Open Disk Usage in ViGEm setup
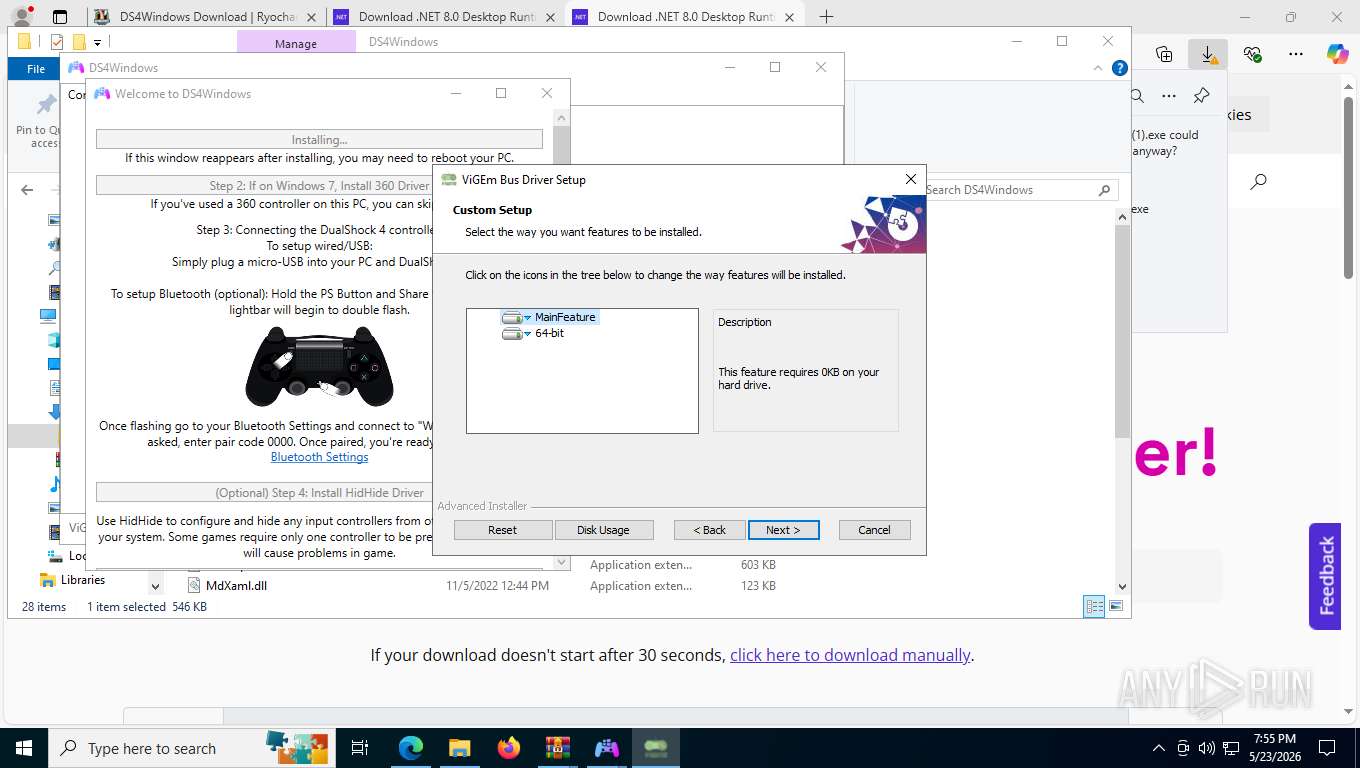This screenshot has height=768, width=1360. [603, 530]
